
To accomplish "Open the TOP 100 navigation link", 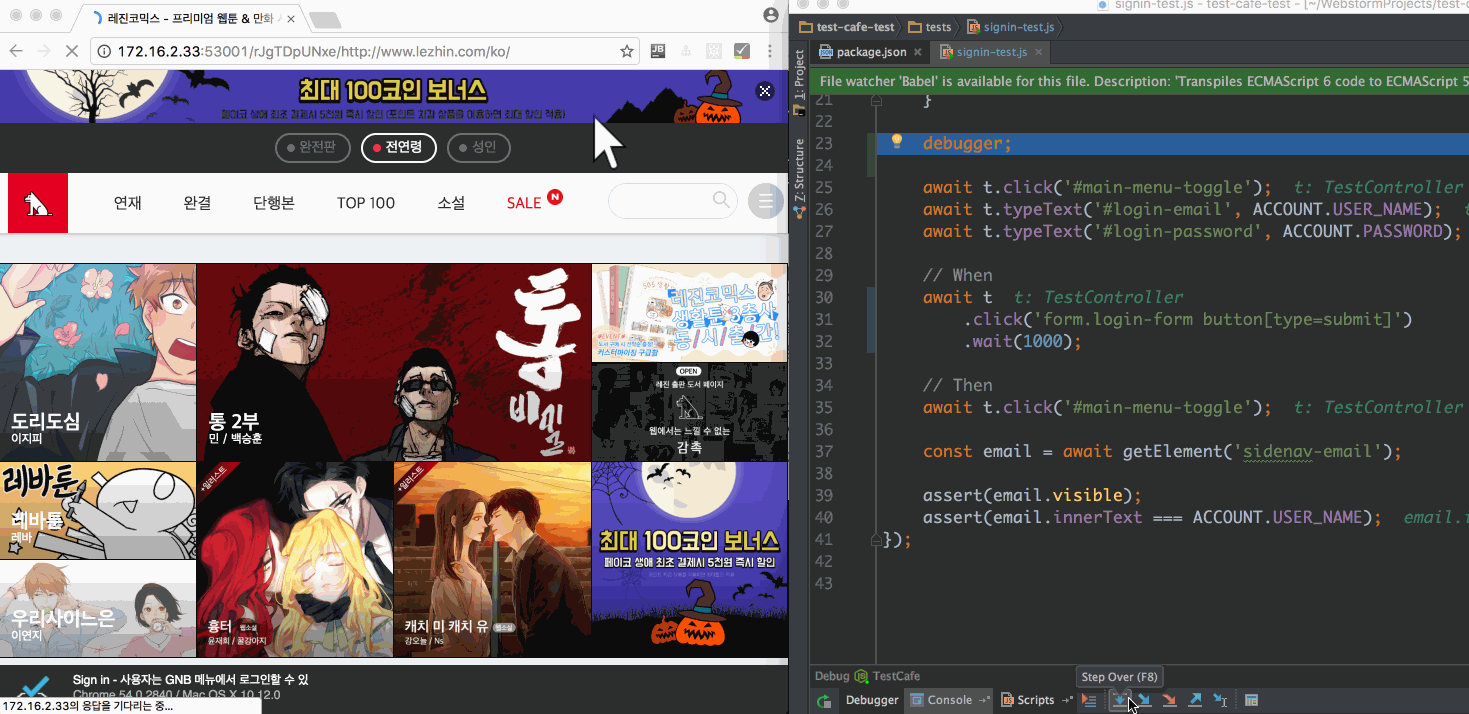I will tap(365, 203).
